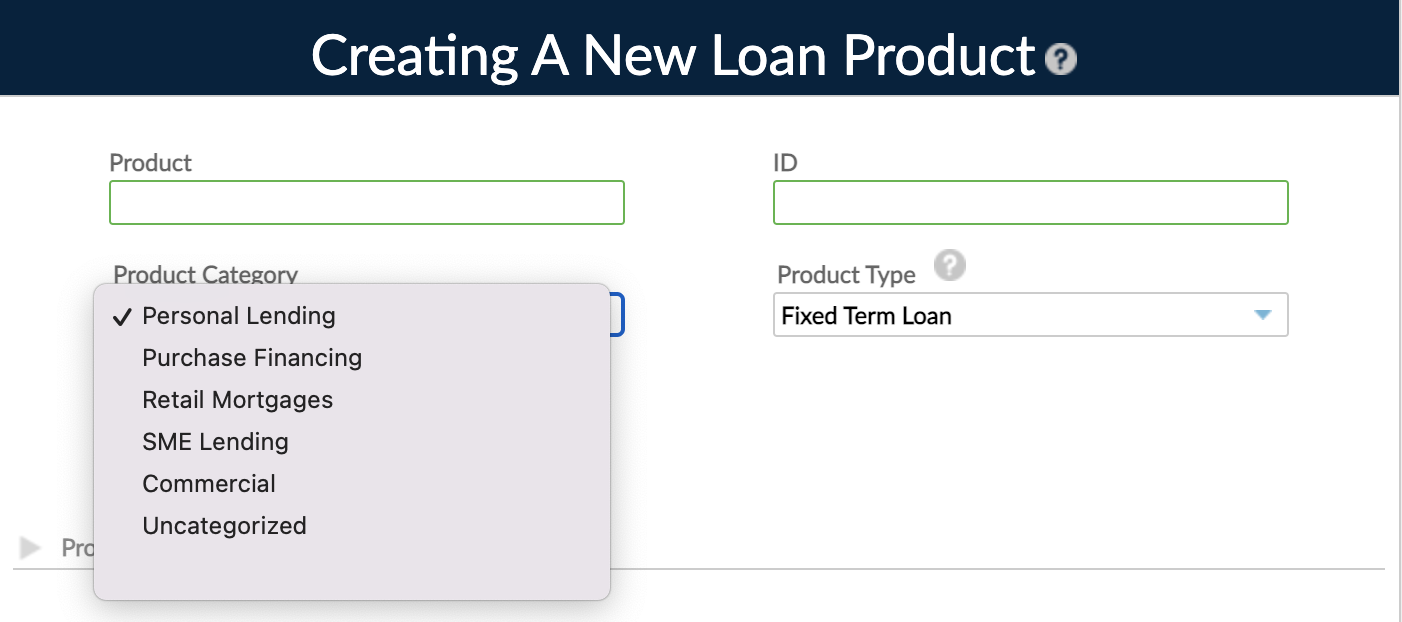Viewport: 1402px width, 622px height.
Task: Select Purchase Financing as the product category
Action: pos(252,358)
